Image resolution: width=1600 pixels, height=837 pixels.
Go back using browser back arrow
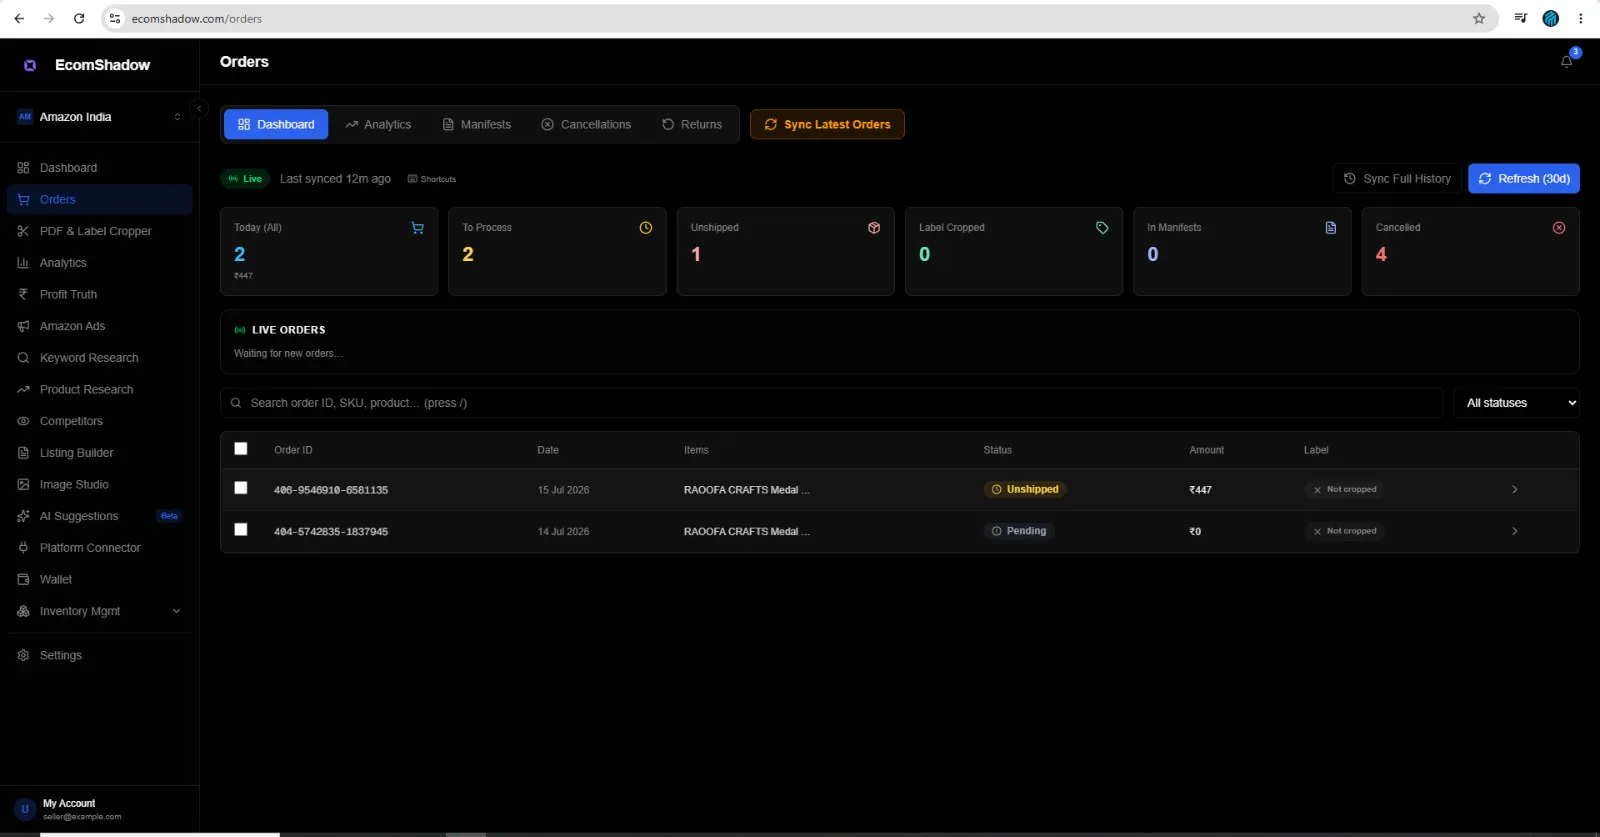[x=19, y=18]
